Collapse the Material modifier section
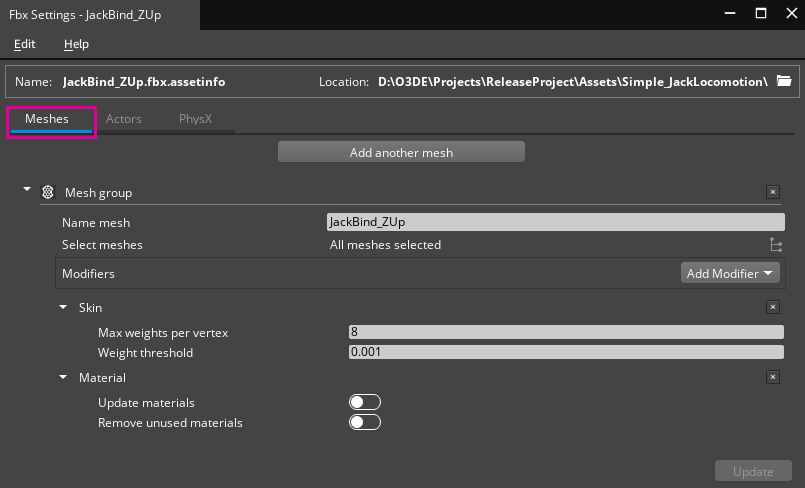 (63, 378)
